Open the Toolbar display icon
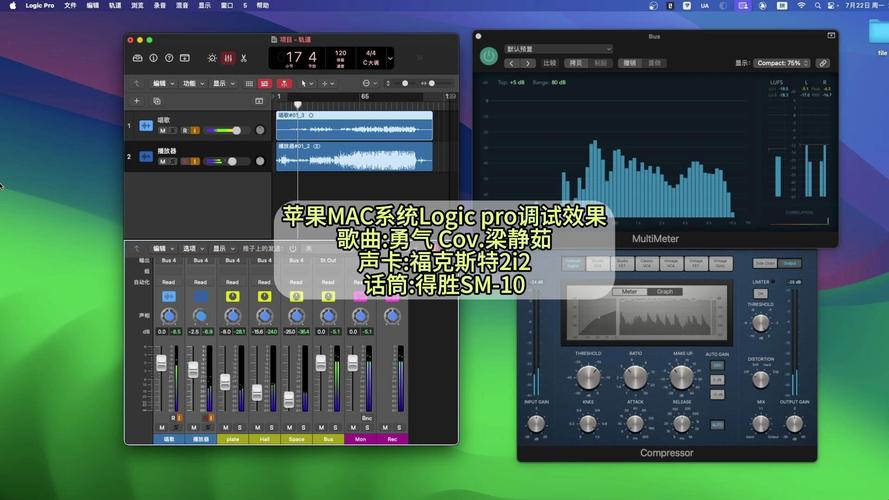 tap(185, 58)
